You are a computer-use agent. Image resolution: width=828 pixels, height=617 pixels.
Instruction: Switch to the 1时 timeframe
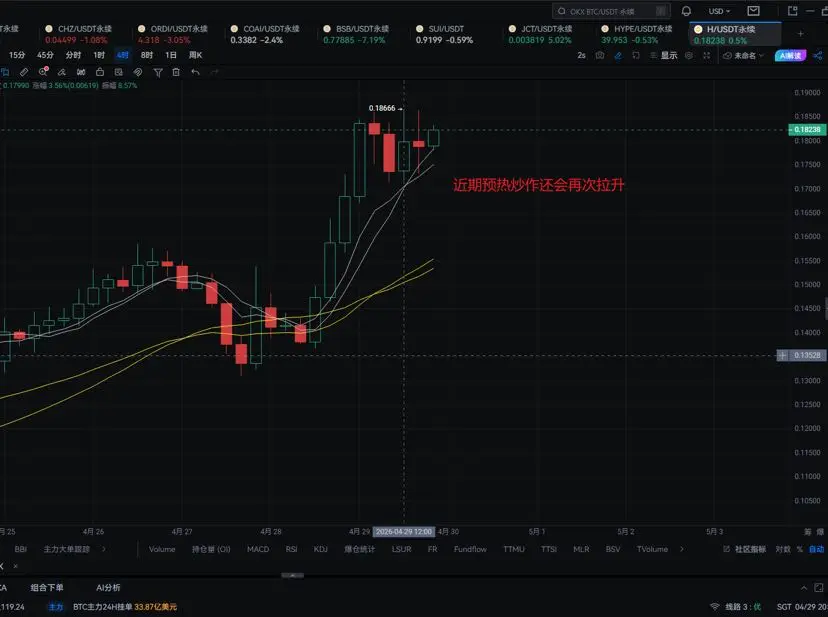99,55
